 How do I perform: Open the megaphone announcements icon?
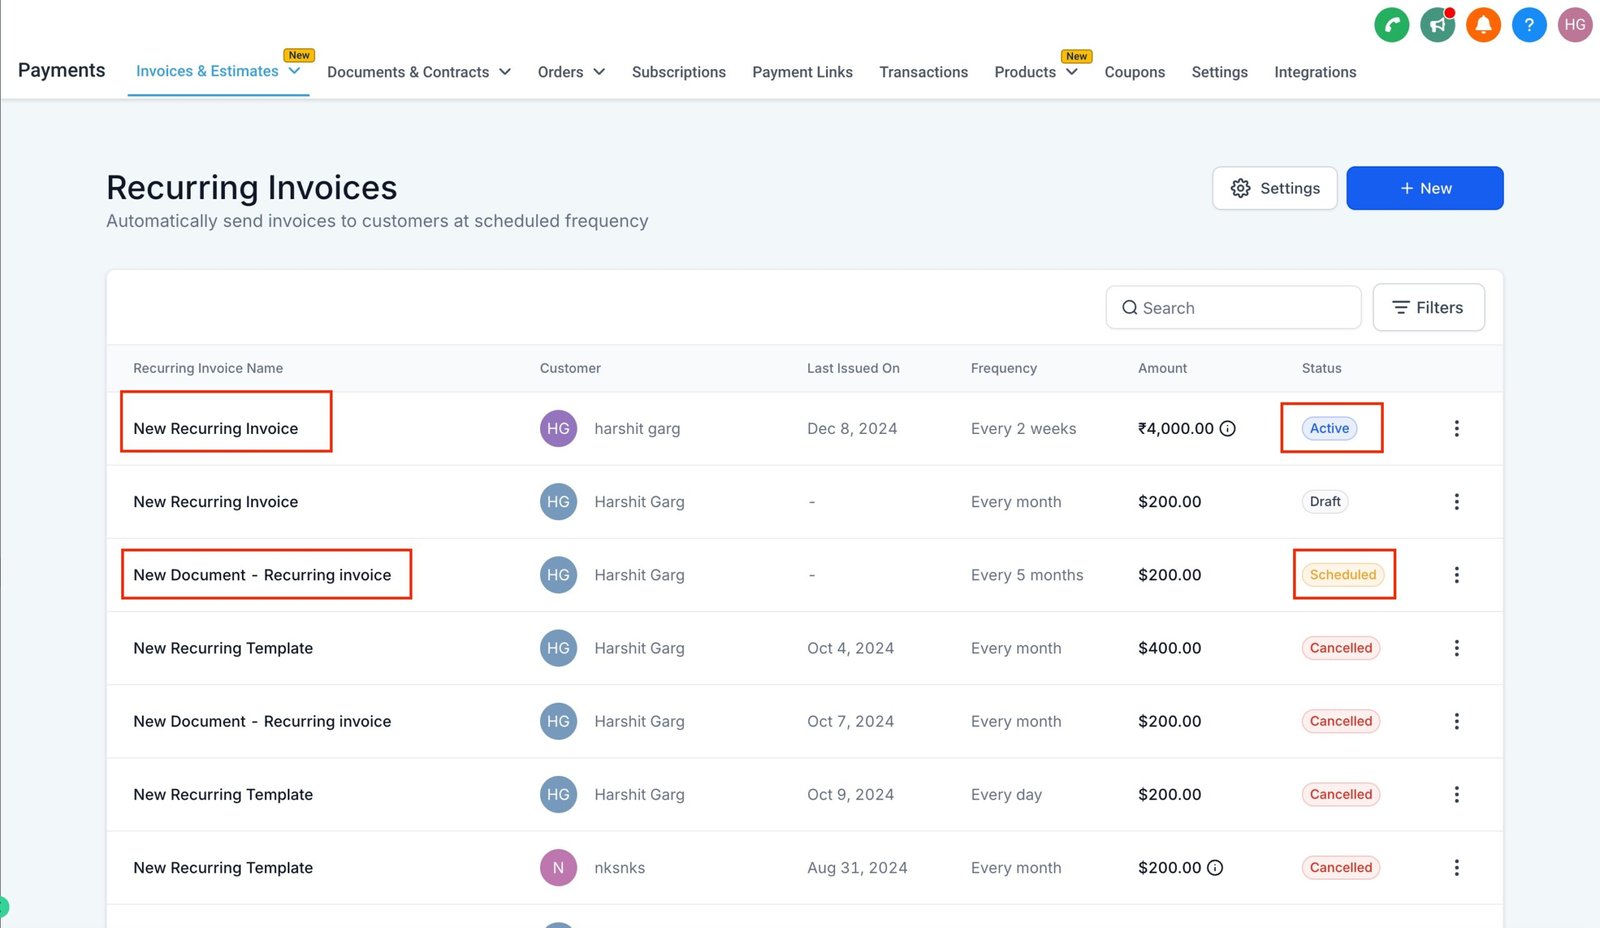tap(1437, 25)
